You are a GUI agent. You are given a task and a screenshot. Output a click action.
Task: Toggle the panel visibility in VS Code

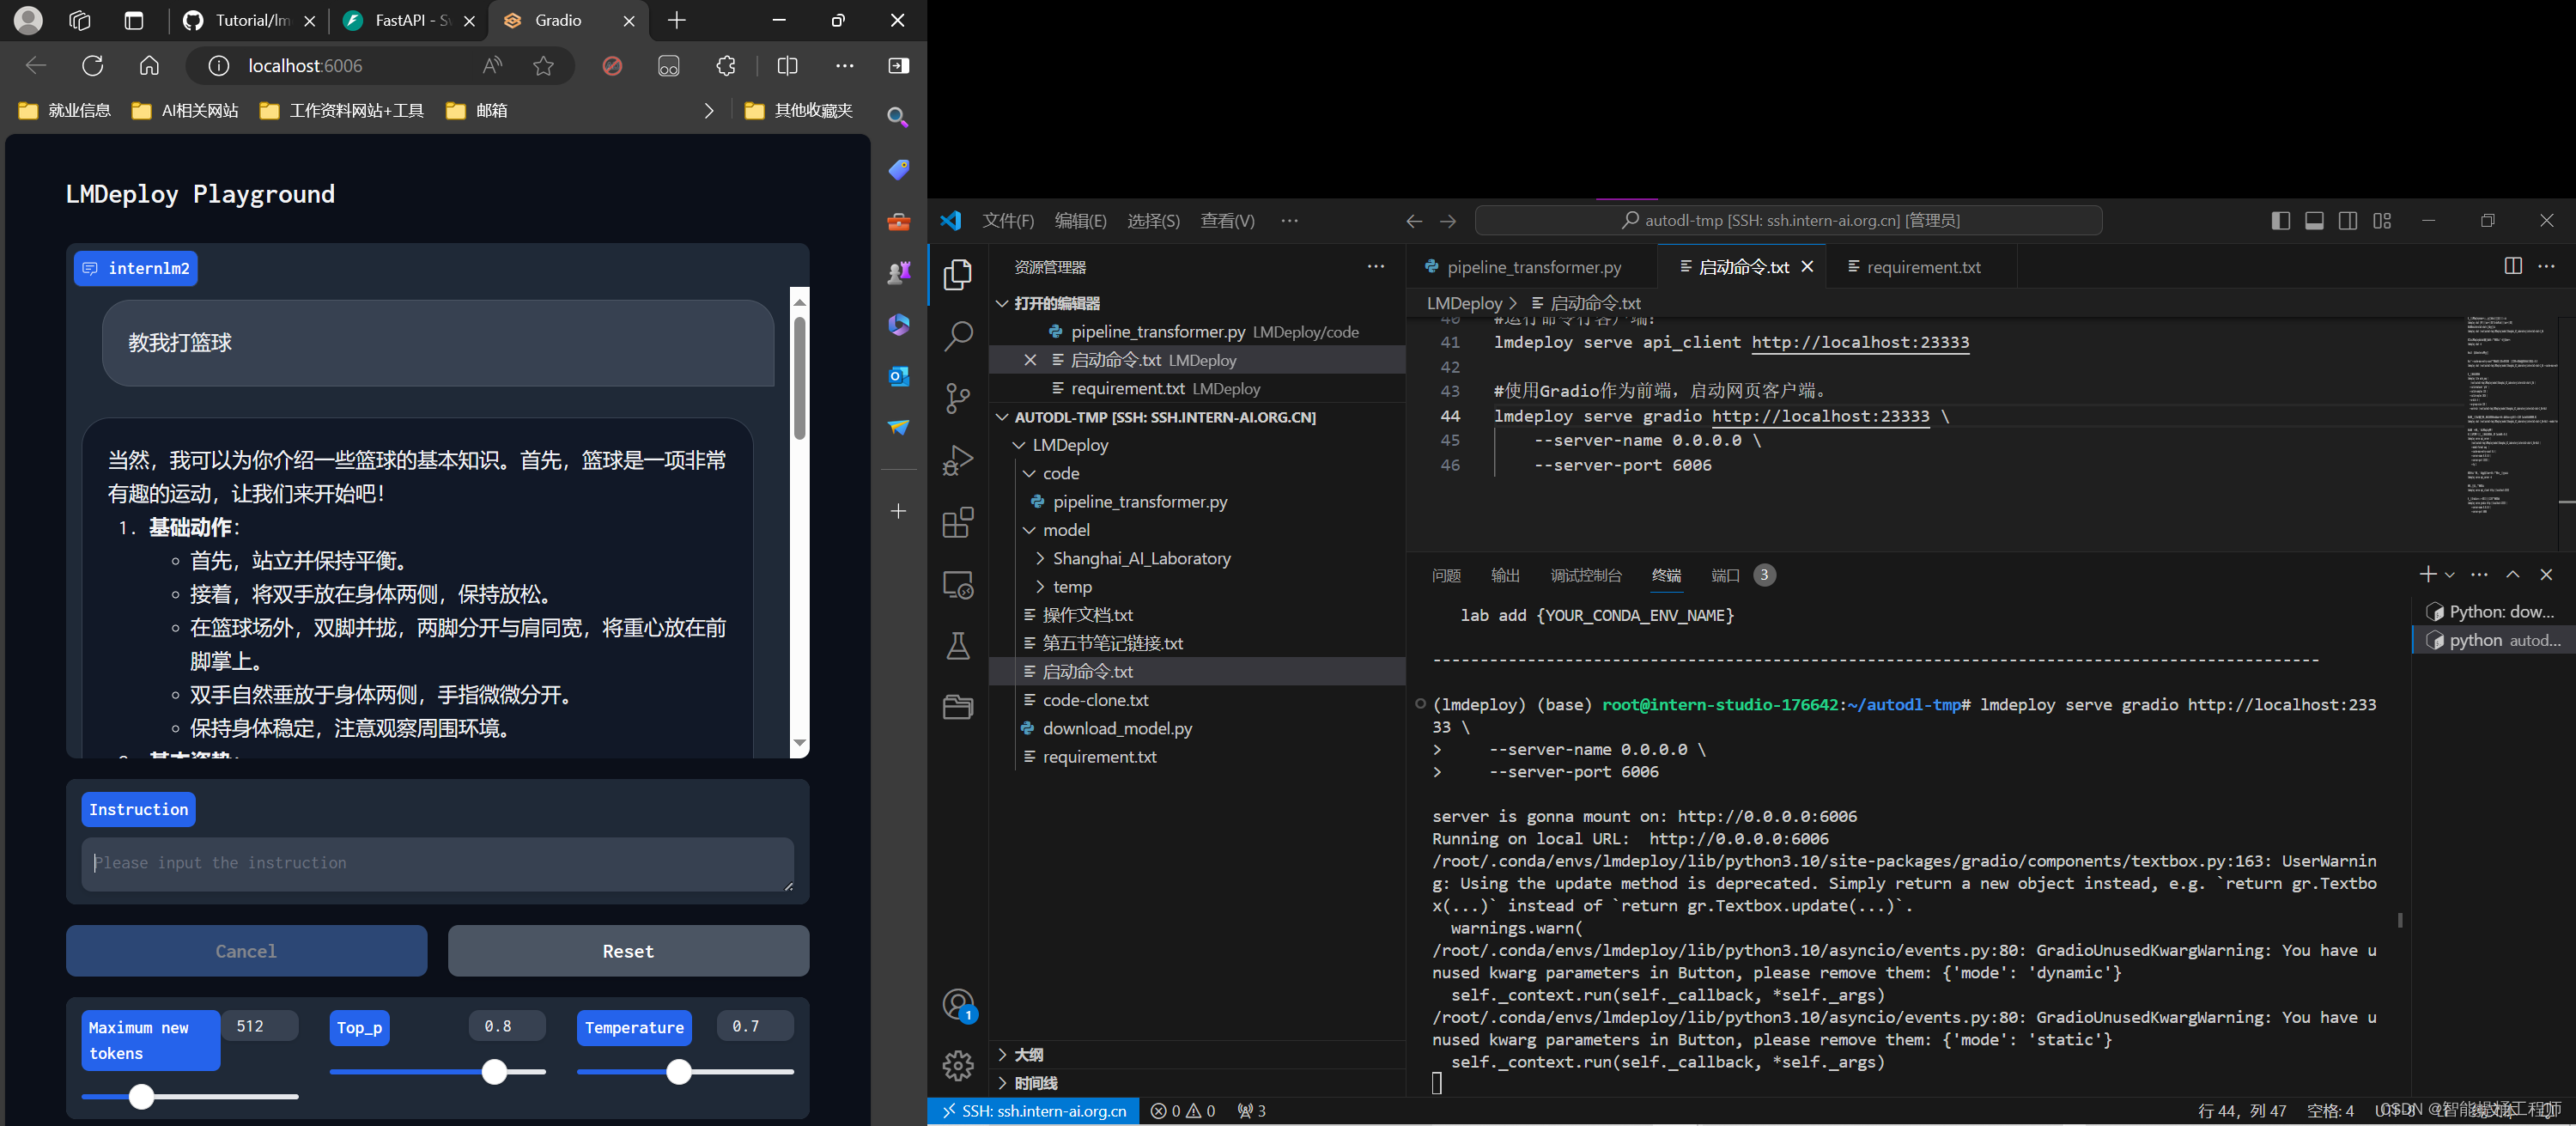pos(2314,221)
